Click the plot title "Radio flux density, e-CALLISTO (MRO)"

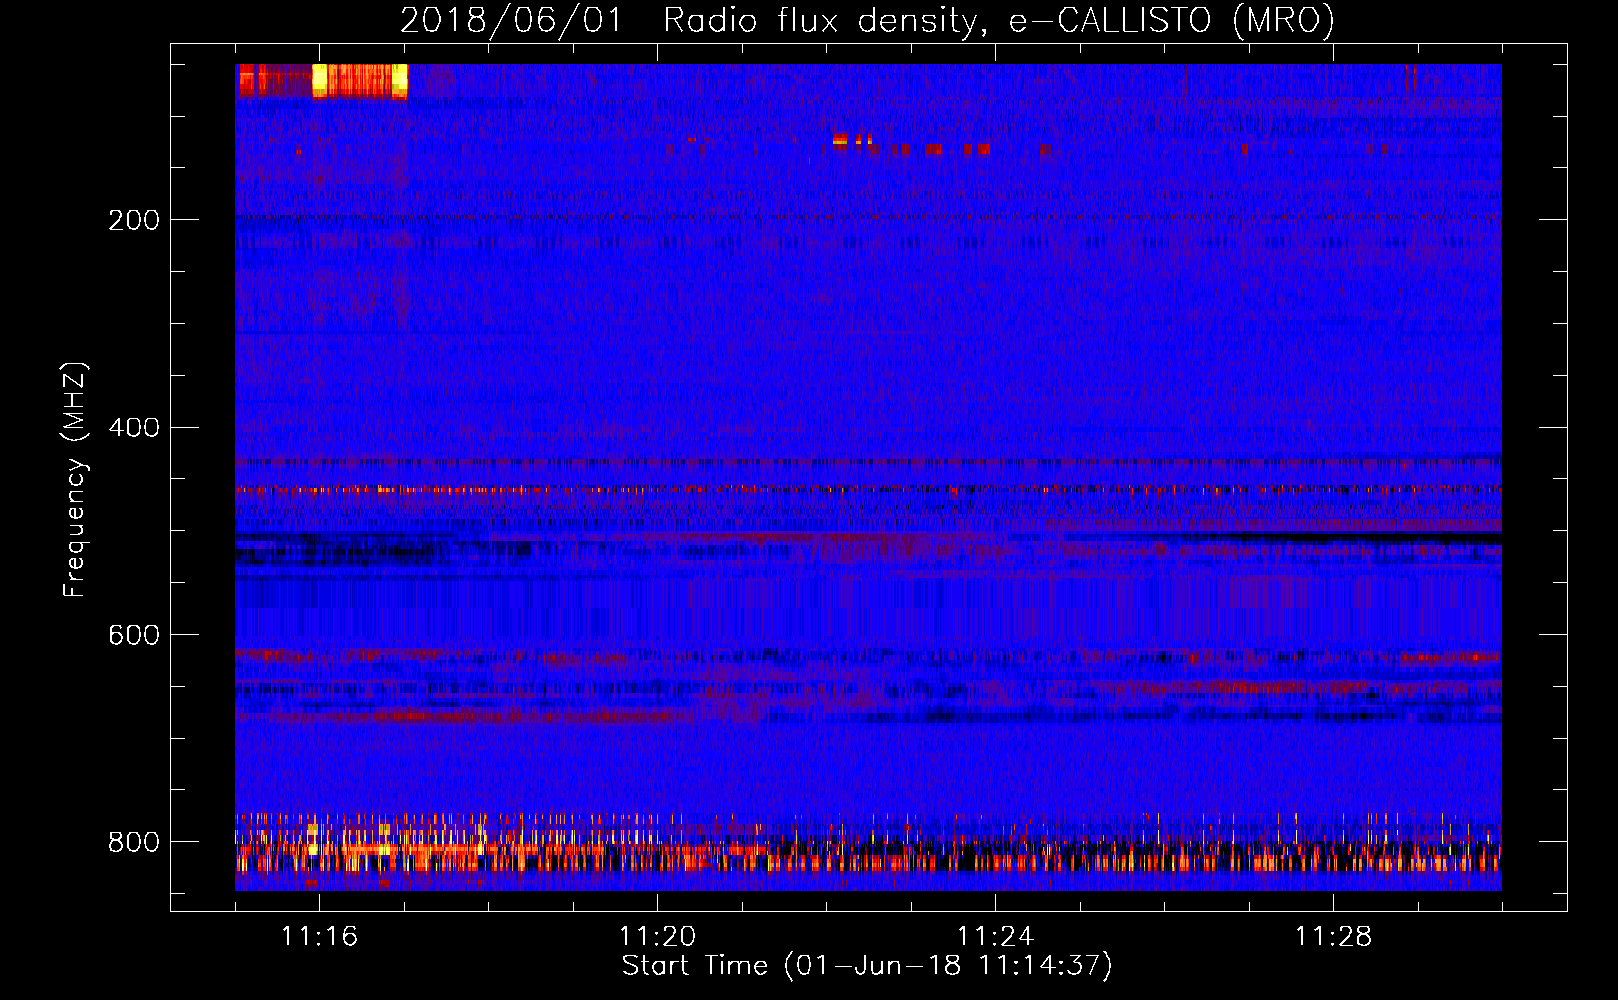click(999, 20)
